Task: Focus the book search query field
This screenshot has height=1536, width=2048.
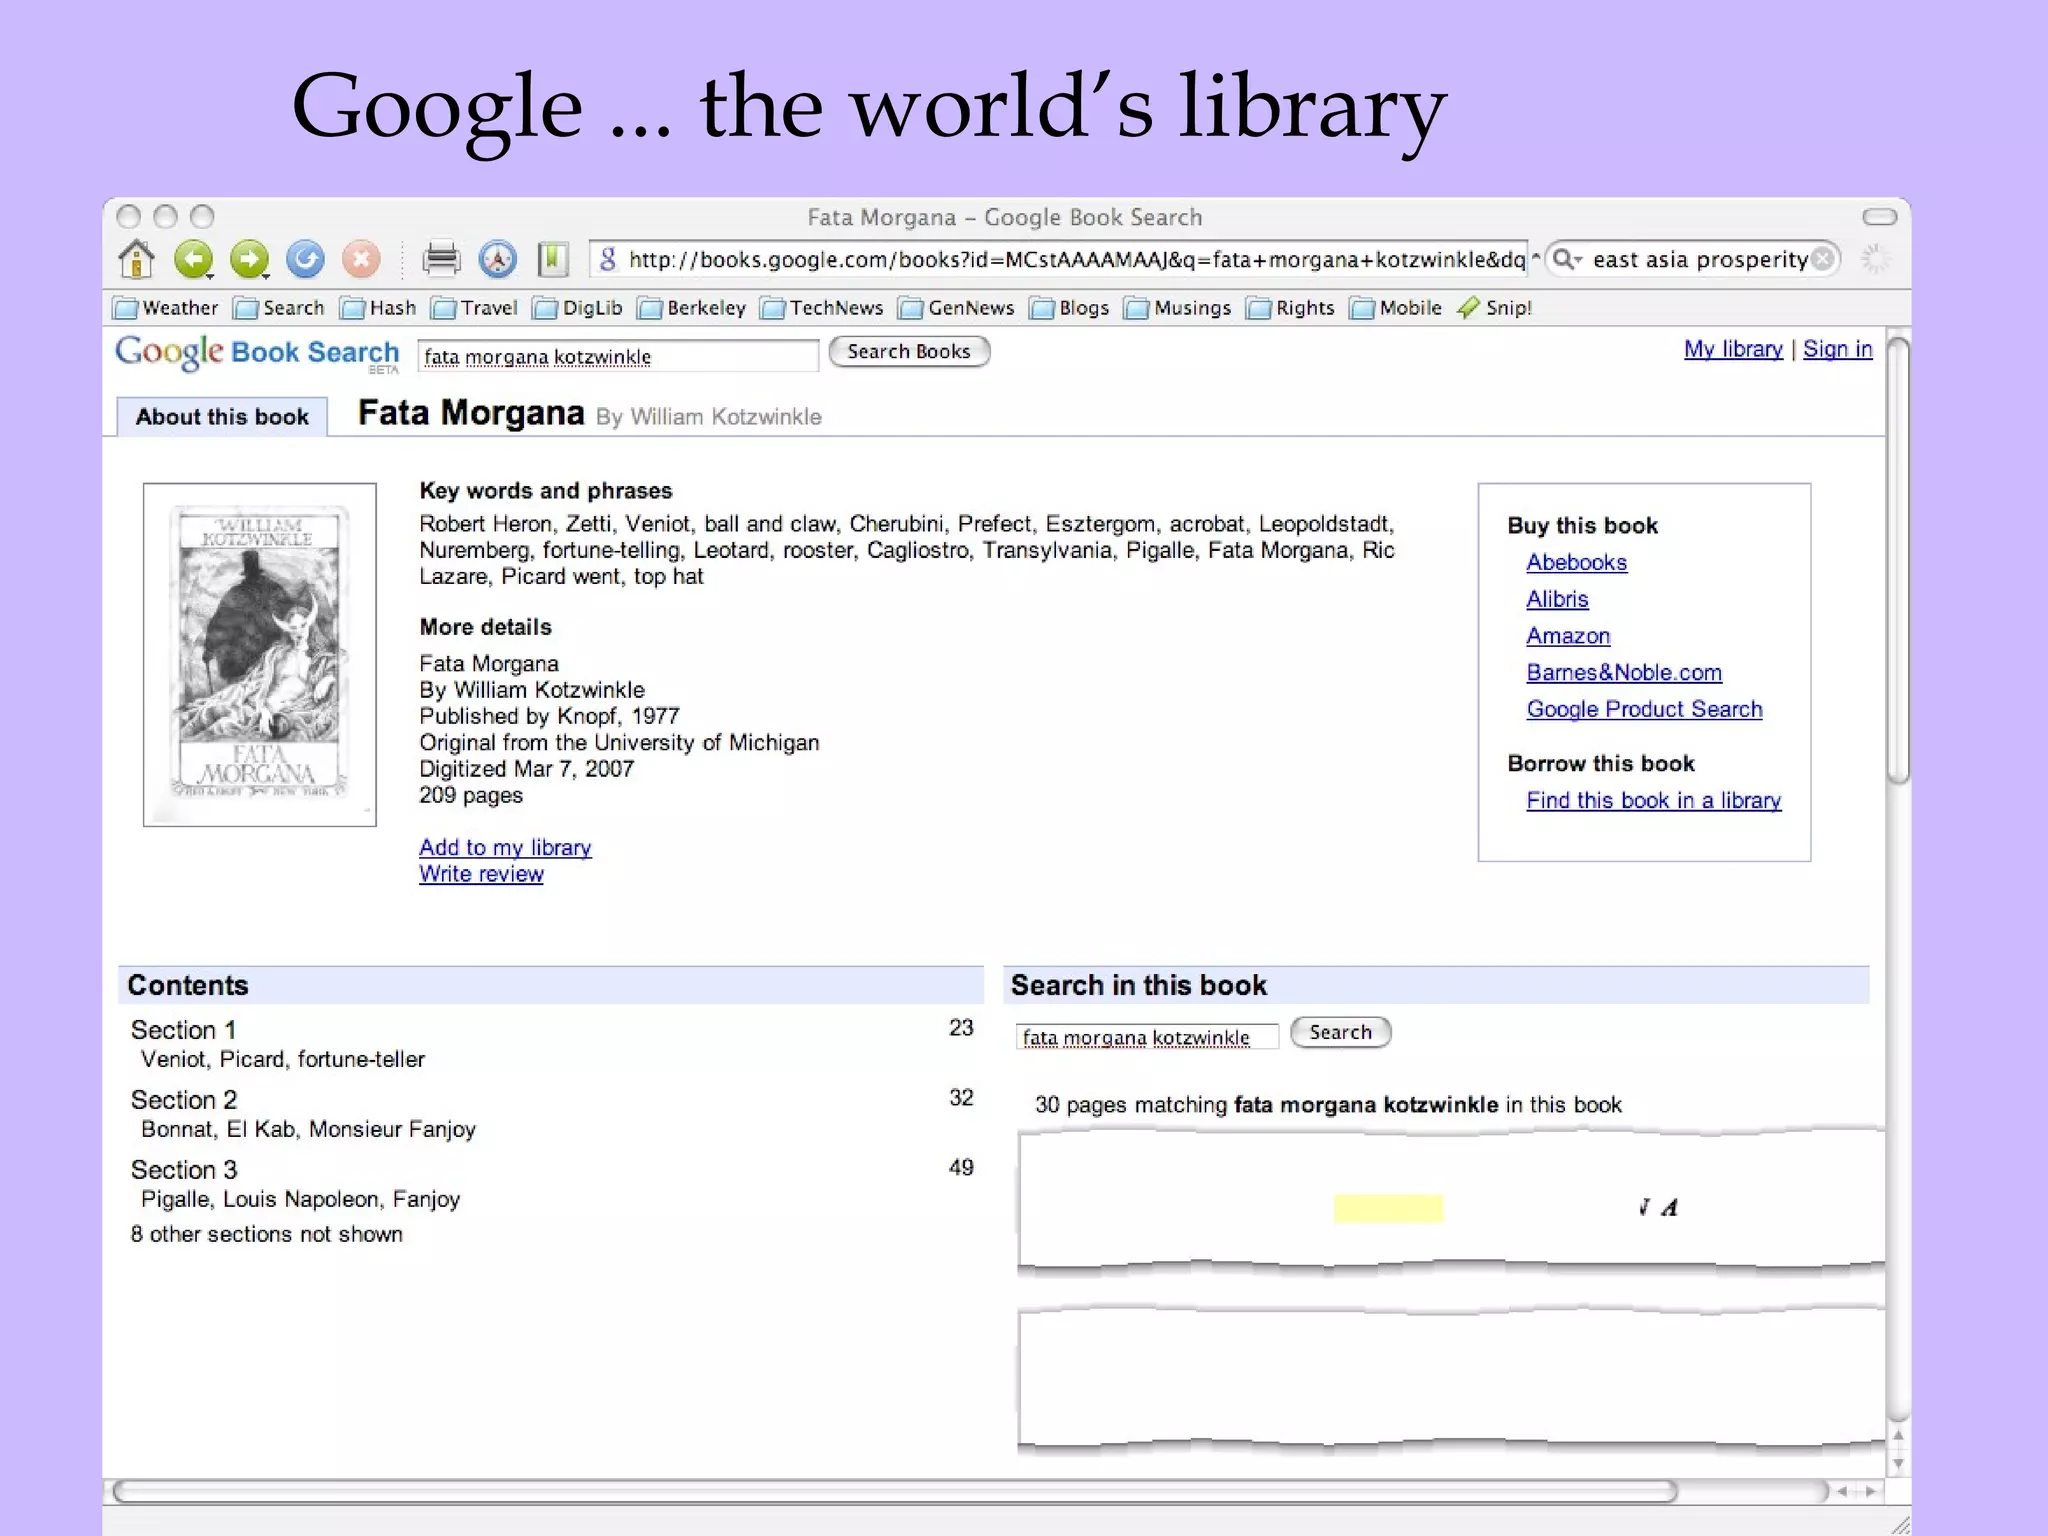Action: click(617, 356)
